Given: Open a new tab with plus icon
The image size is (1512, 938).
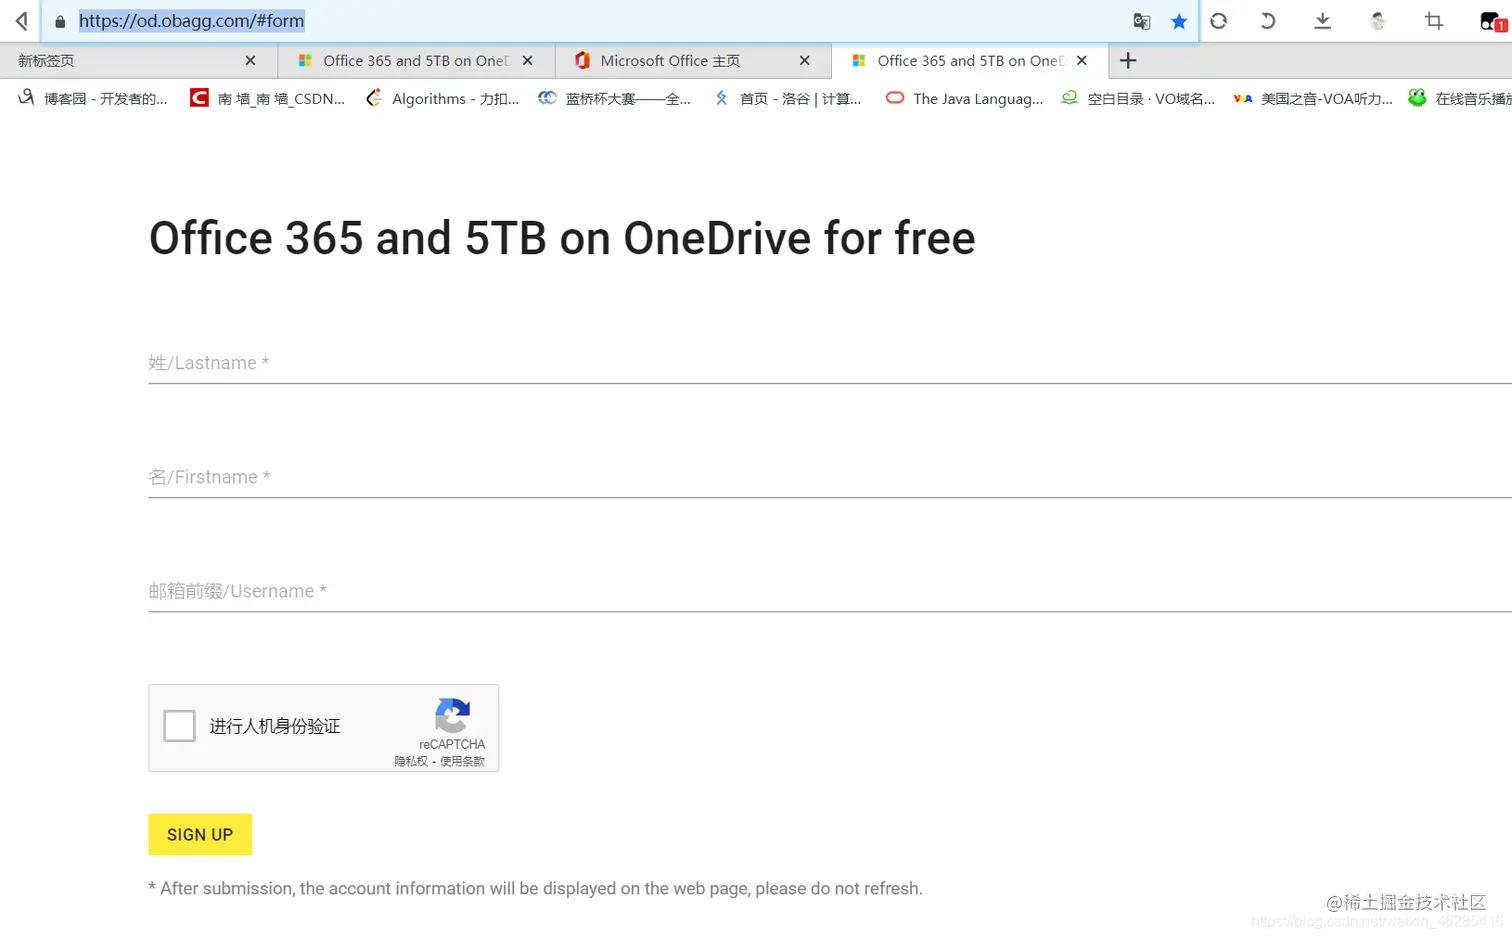Looking at the screenshot, I should point(1128,61).
